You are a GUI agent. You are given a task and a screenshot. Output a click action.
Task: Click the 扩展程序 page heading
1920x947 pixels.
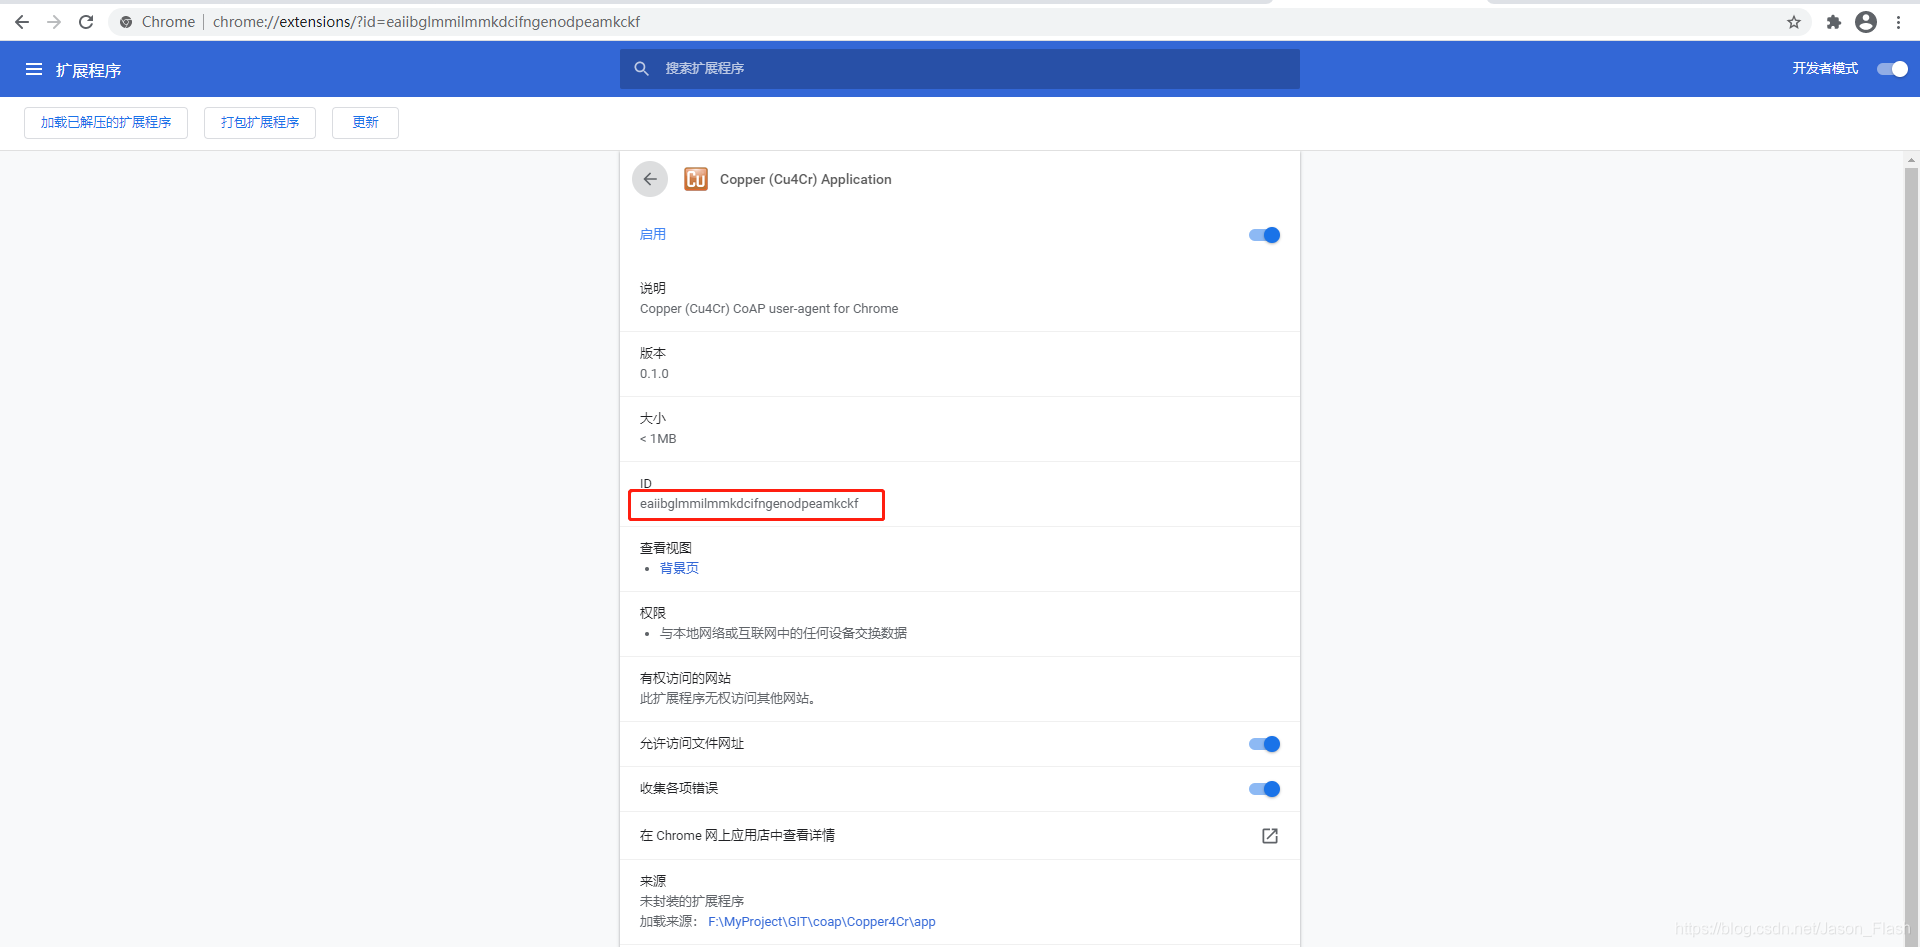tap(88, 70)
